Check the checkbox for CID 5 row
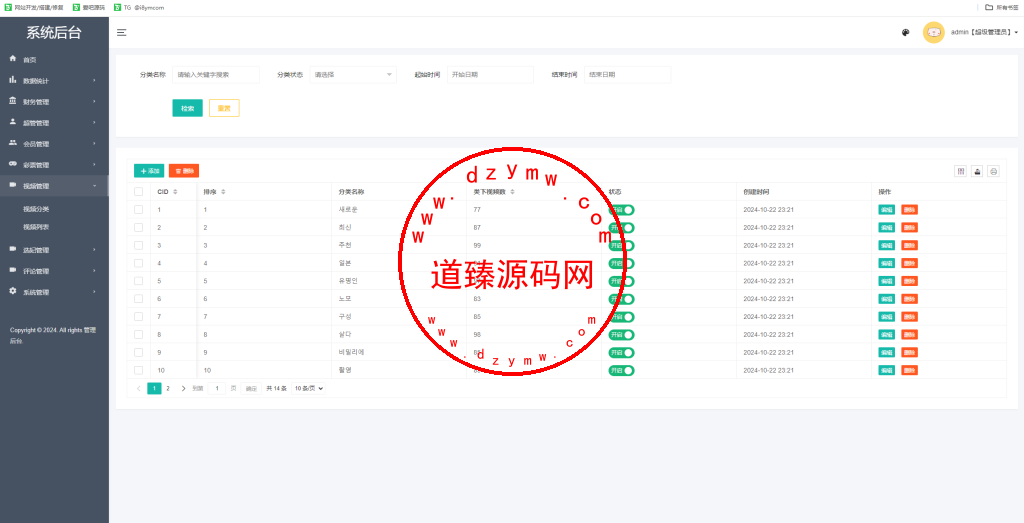1024x523 pixels. coord(138,281)
